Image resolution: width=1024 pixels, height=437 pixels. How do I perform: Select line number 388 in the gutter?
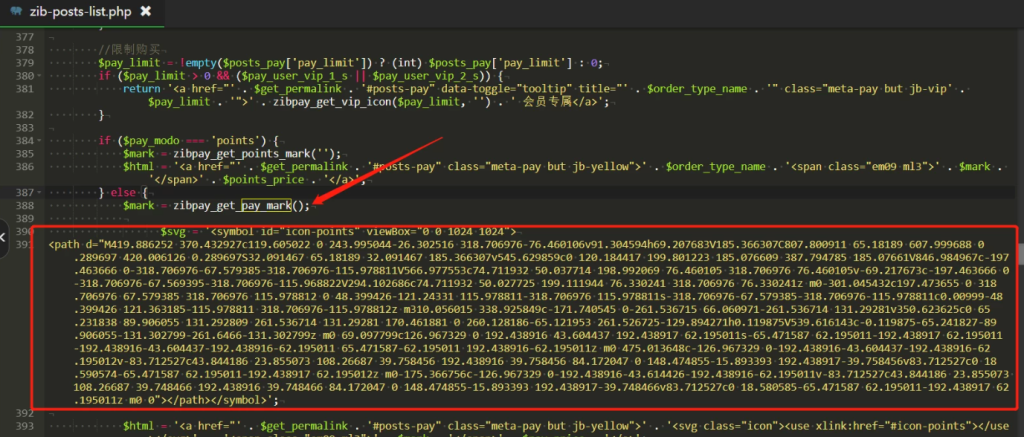pos(21,205)
